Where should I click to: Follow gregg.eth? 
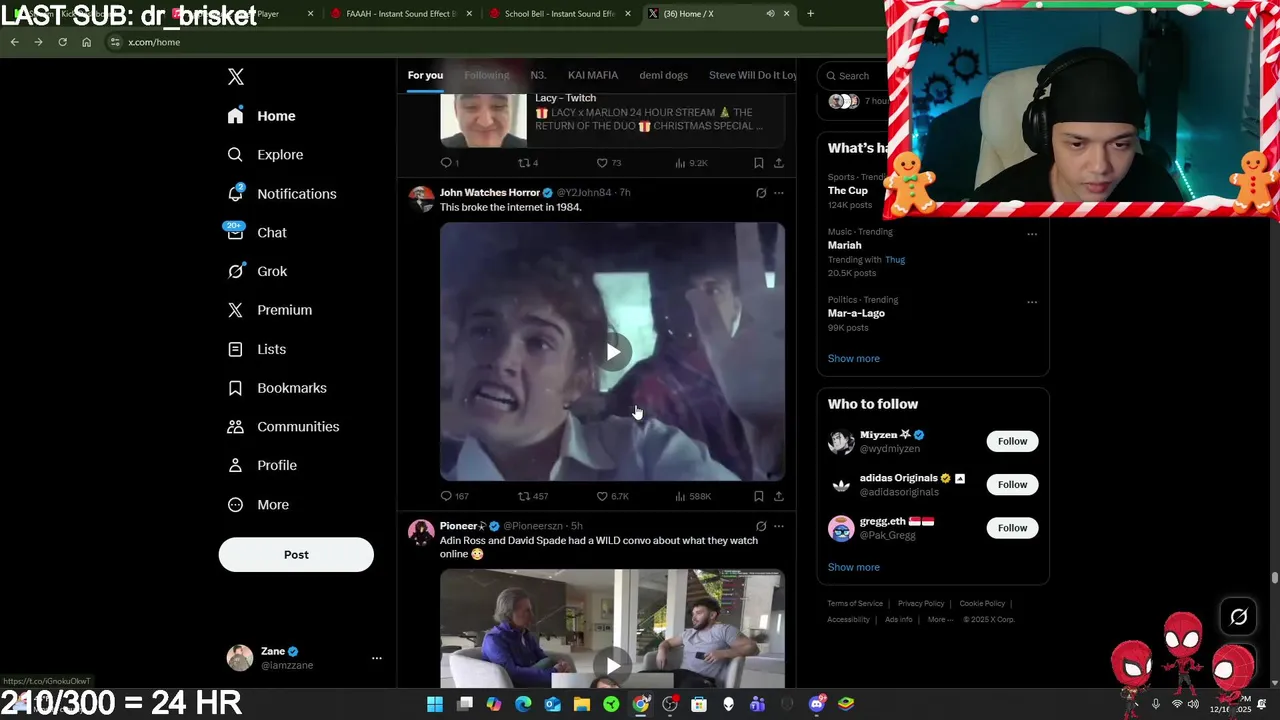tap(1012, 528)
